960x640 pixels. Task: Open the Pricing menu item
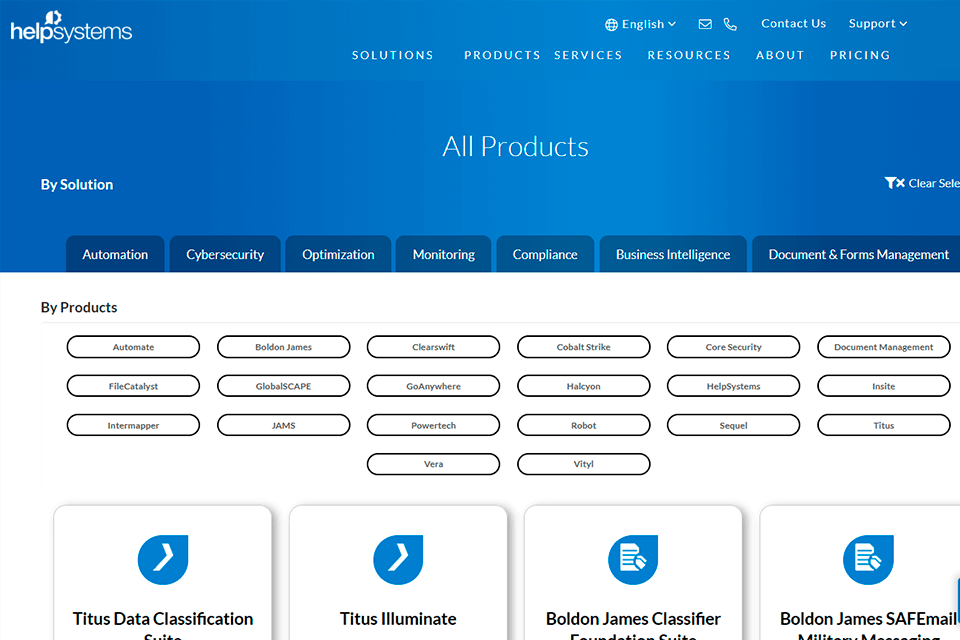860,55
